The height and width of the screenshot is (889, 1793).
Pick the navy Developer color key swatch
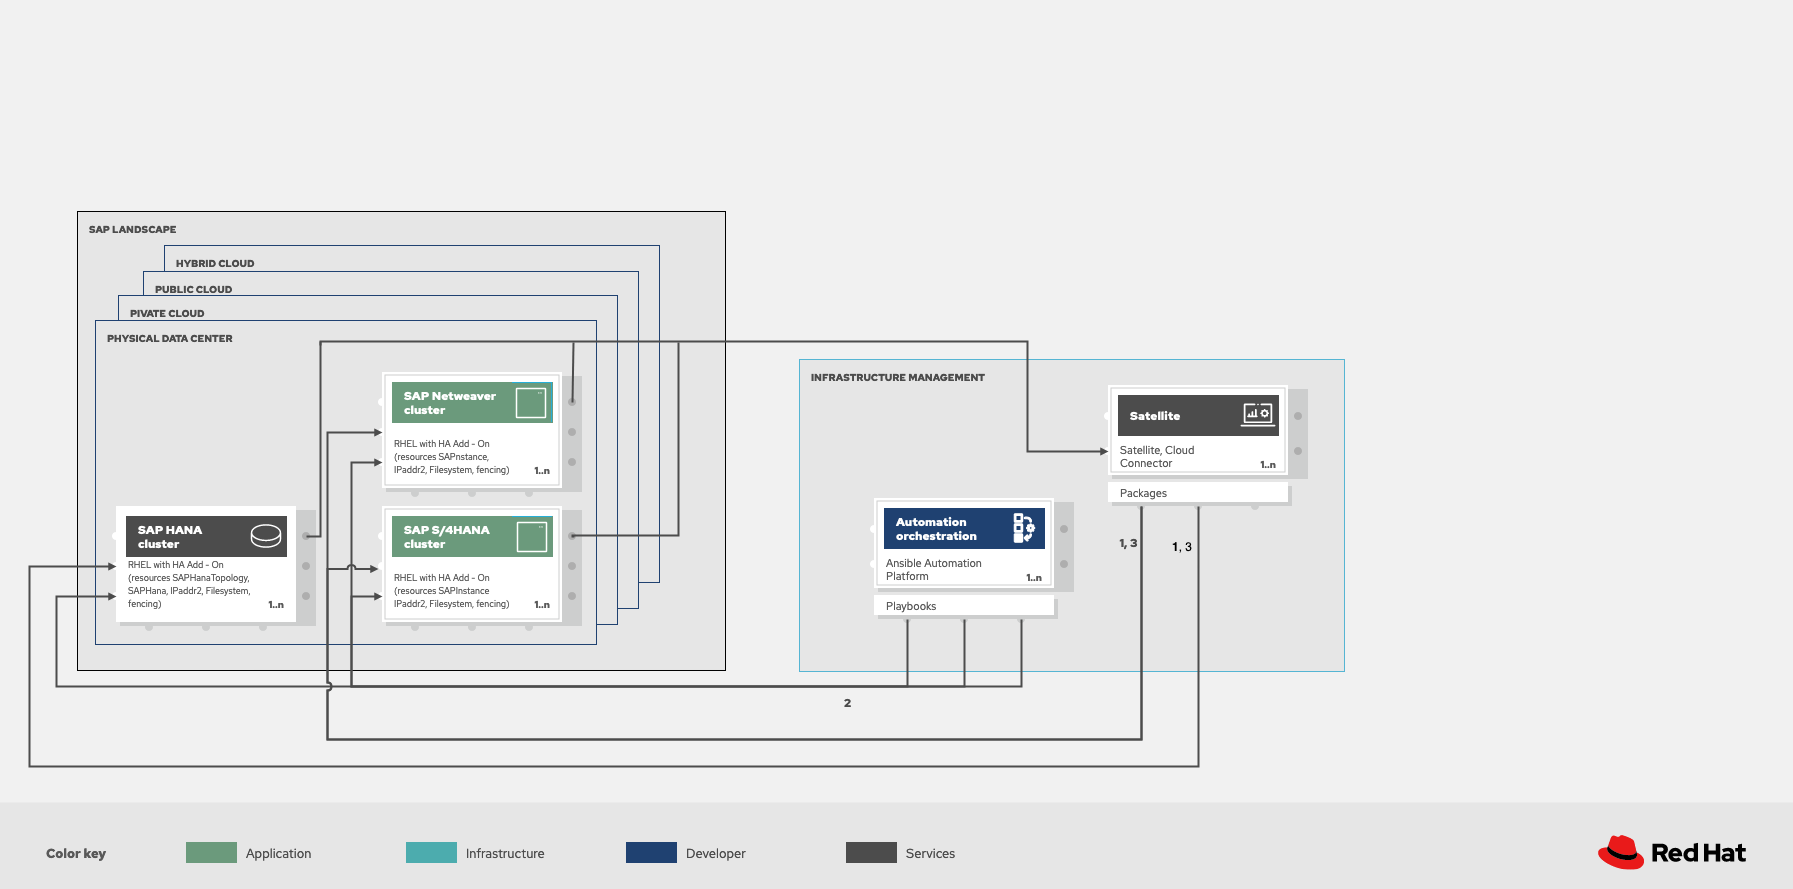click(651, 852)
